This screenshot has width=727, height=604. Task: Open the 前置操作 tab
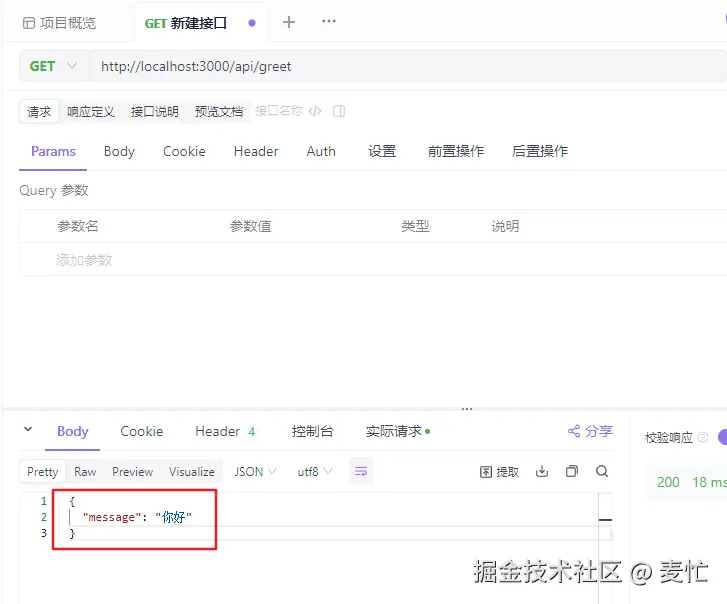(x=456, y=151)
